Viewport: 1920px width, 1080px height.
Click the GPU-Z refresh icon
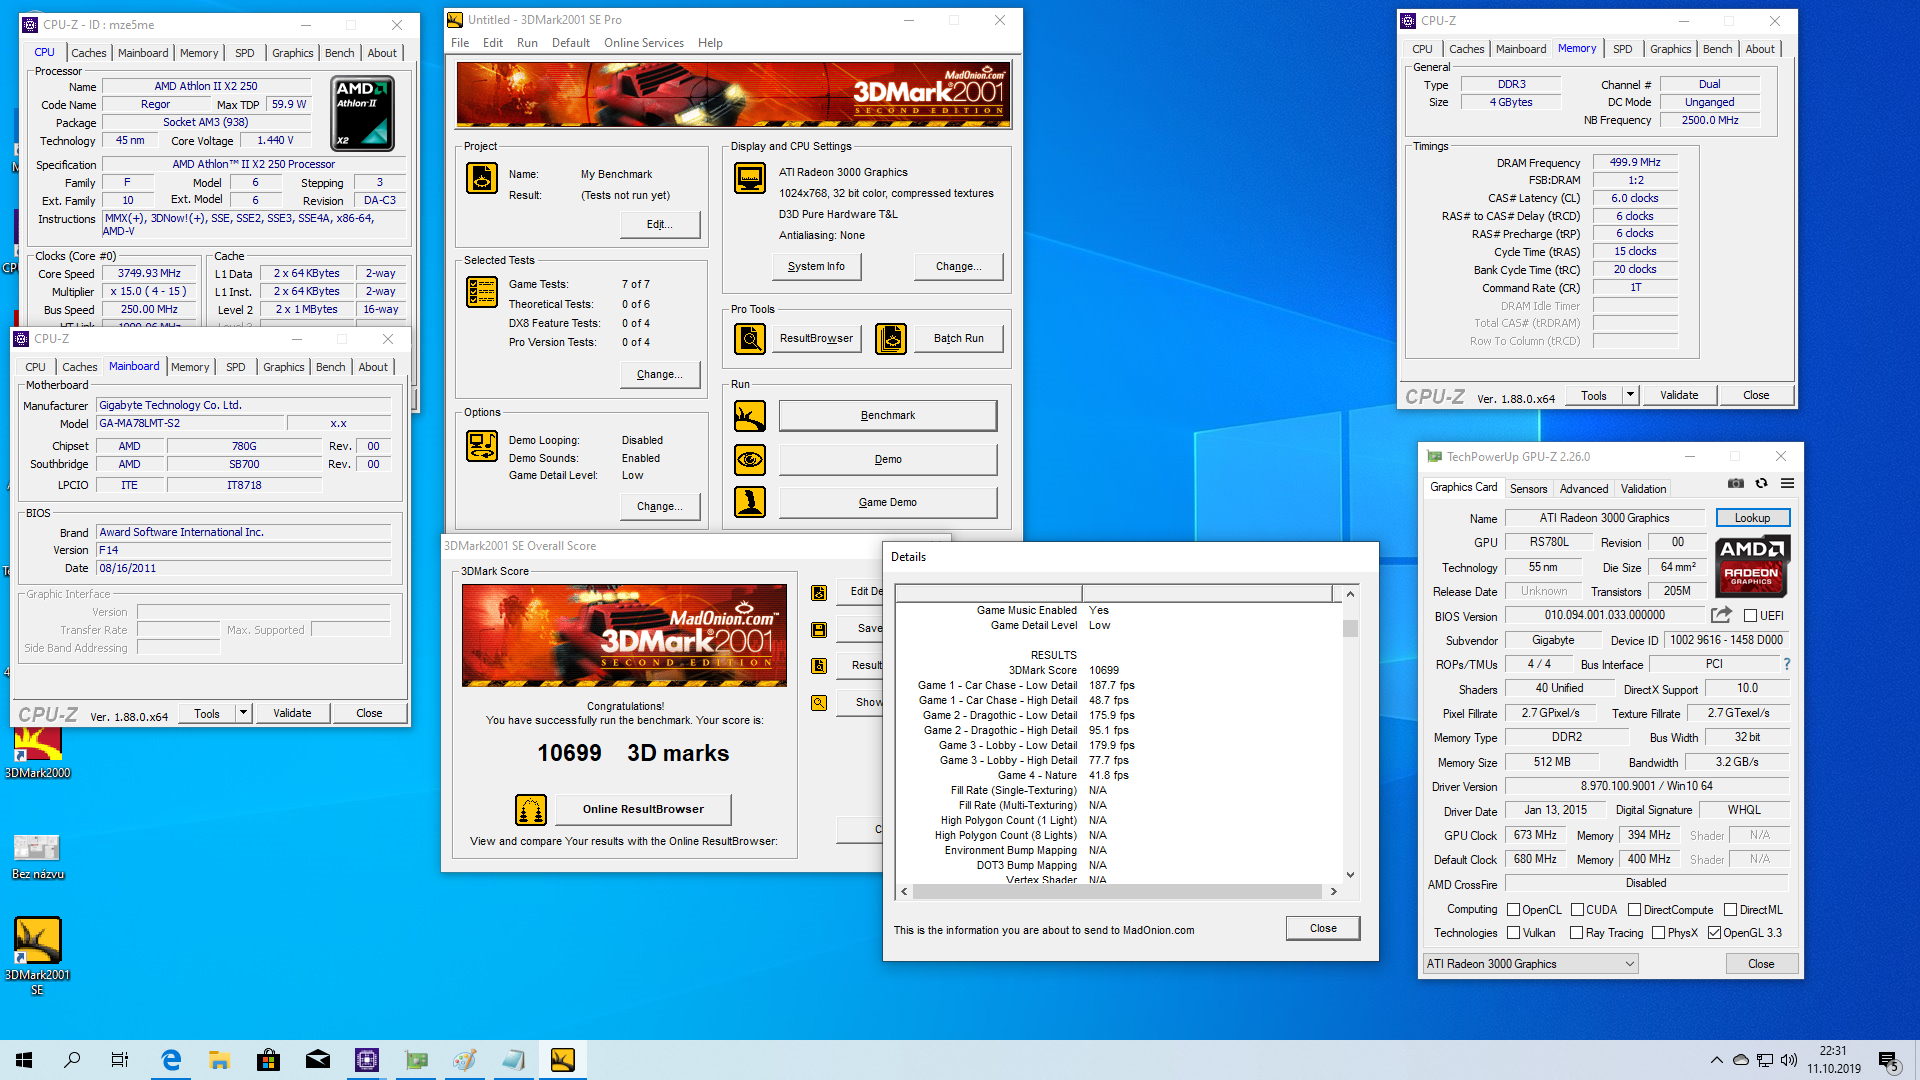[1762, 484]
